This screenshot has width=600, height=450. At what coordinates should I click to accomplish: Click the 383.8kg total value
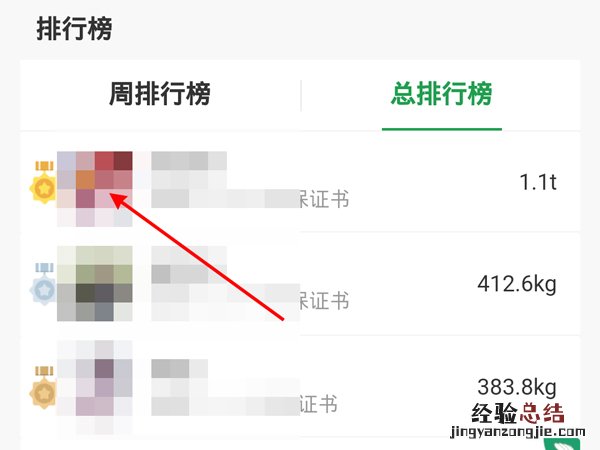coord(517,387)
